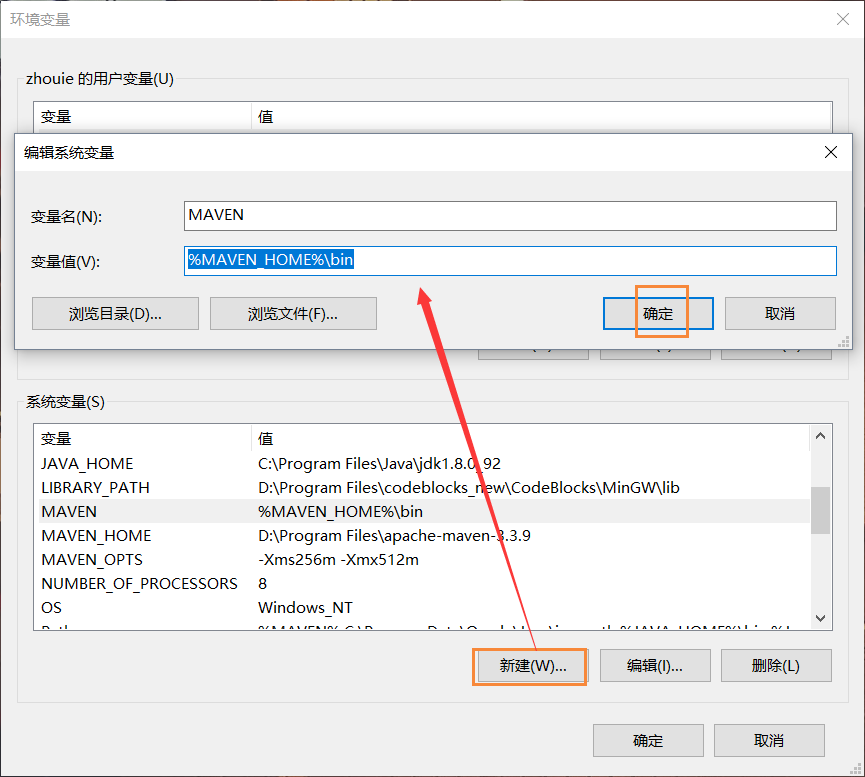The height and width of the screenshot is (777, 865).
Task: Click the value C:\Program Files\Java\jdk1.8.0_92
Action: (379, 464)
